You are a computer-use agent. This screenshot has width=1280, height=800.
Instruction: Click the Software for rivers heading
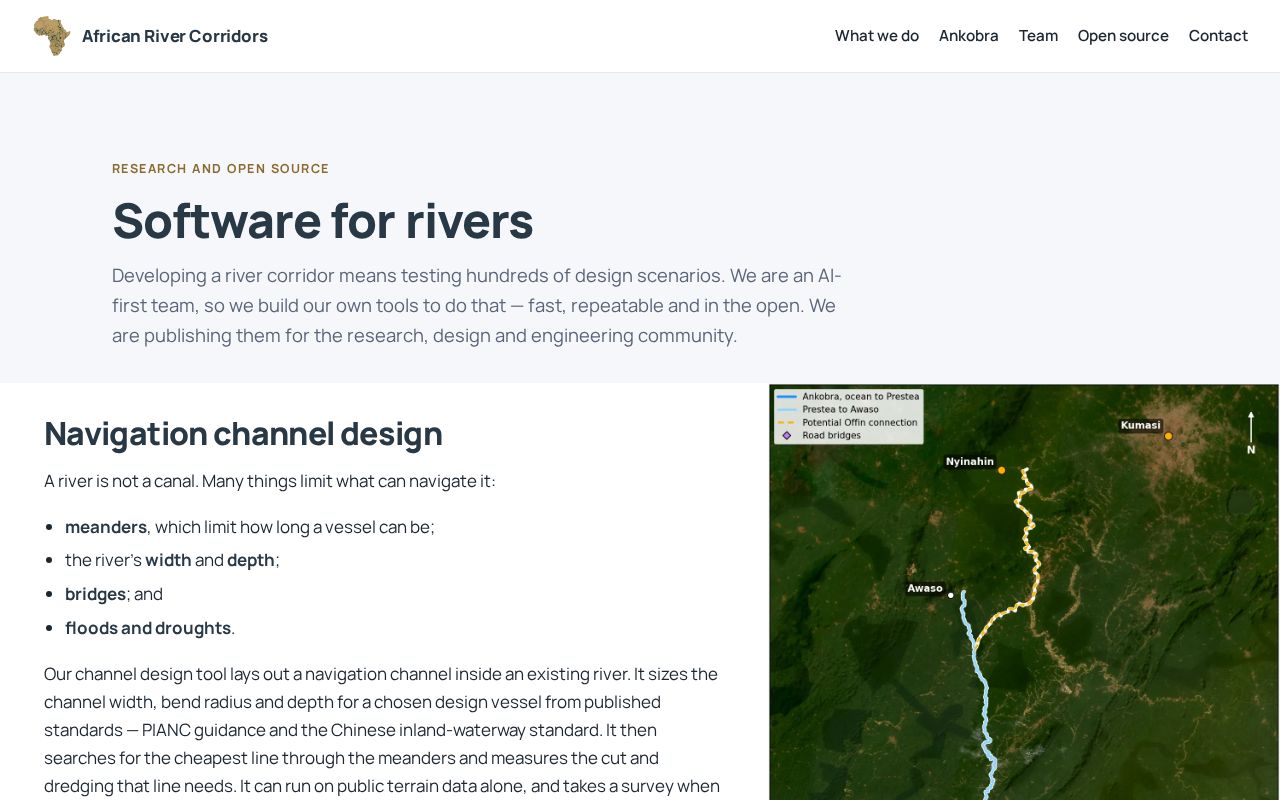point(323,220)
